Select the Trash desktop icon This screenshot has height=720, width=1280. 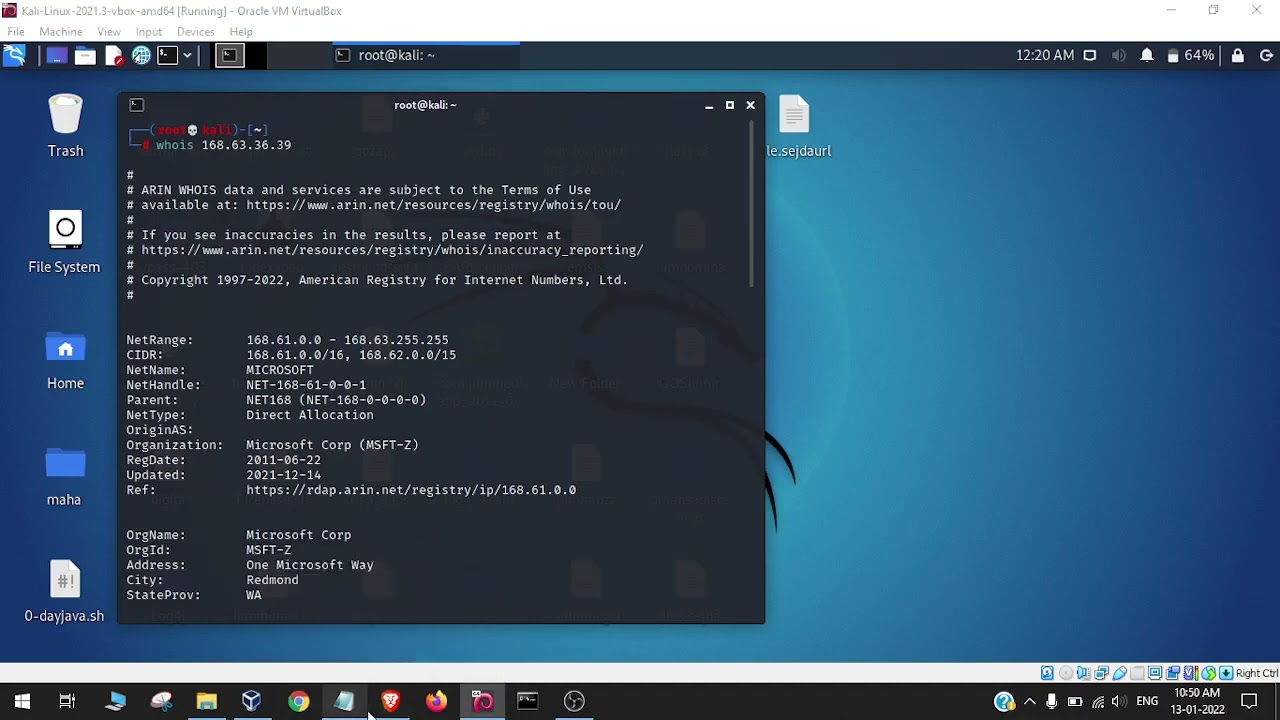tap(65, 126)
